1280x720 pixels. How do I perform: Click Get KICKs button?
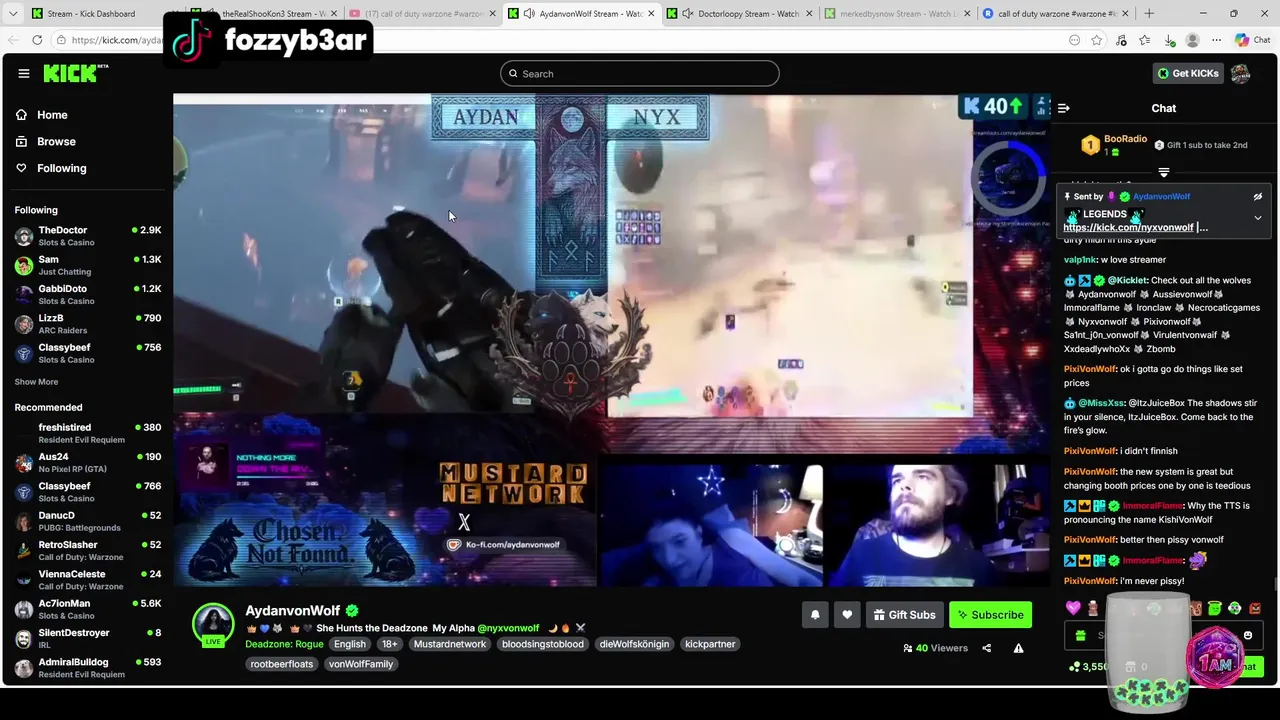click(x=1188, y=73)
